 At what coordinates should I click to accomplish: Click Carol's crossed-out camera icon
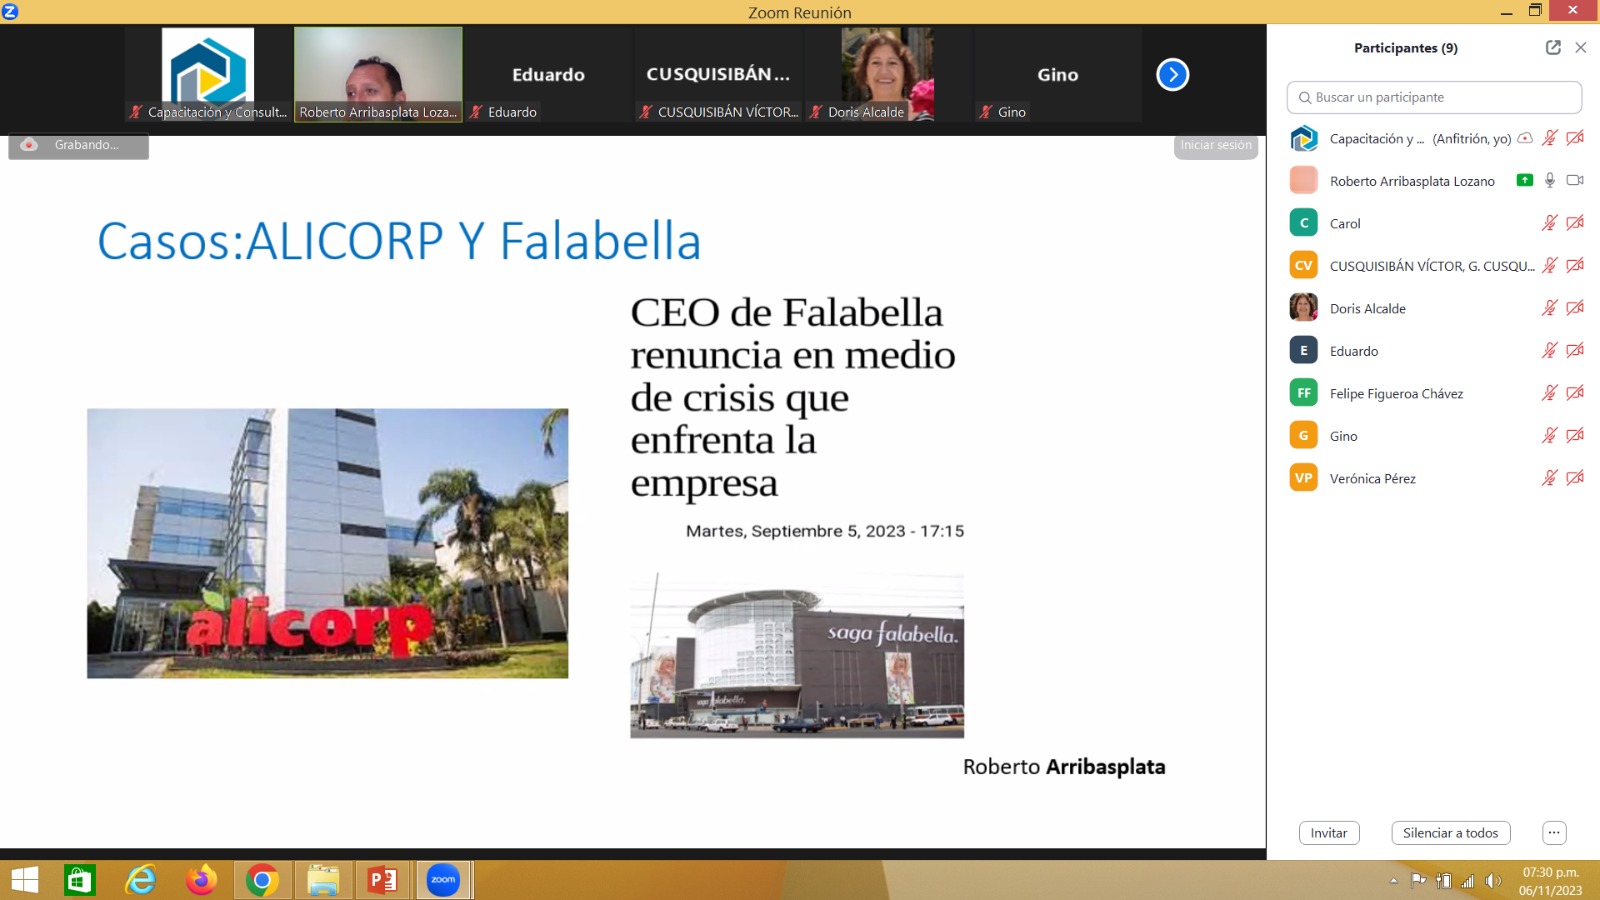pos(1575,223)
